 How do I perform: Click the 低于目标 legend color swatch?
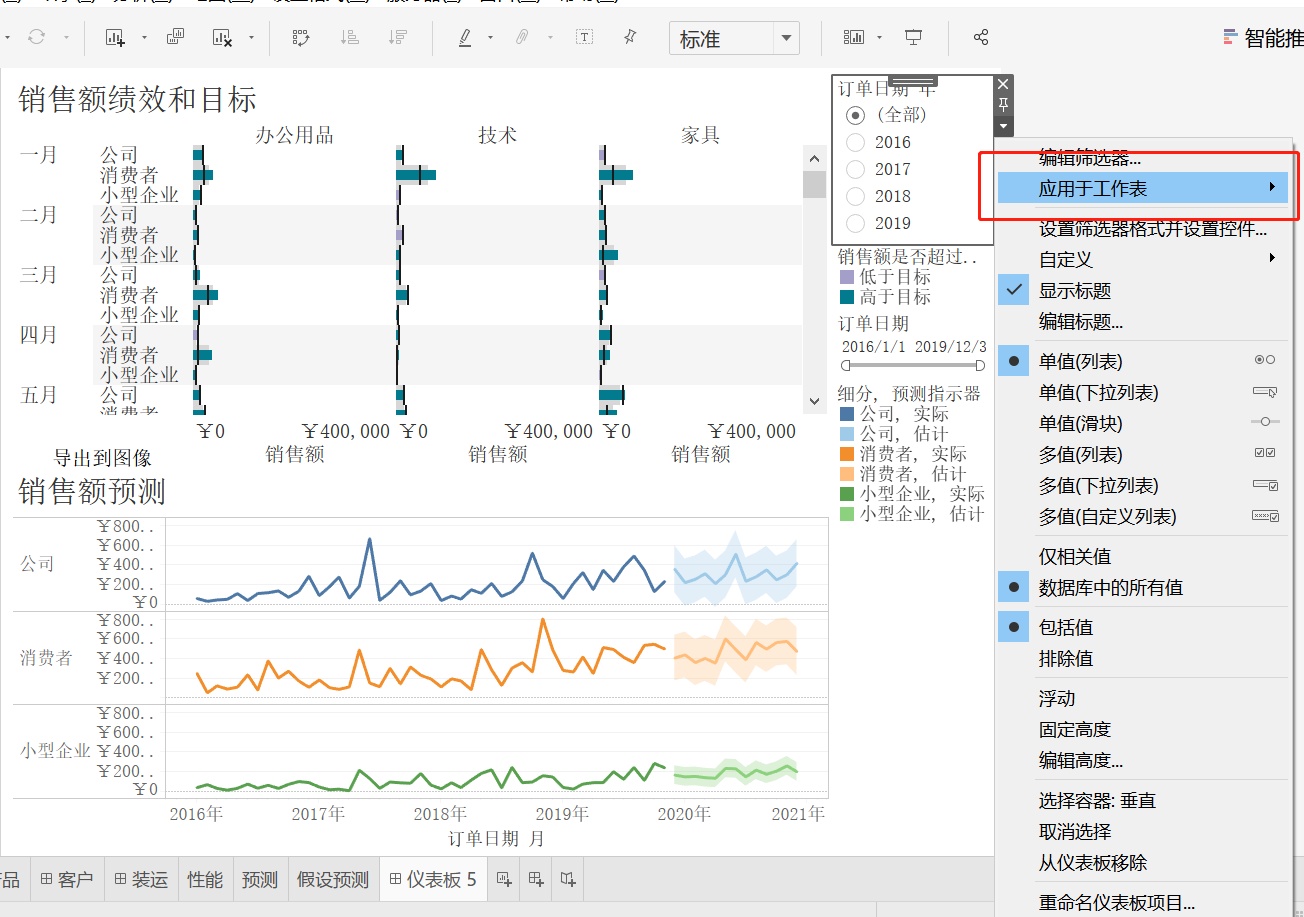tap(847, 277)
